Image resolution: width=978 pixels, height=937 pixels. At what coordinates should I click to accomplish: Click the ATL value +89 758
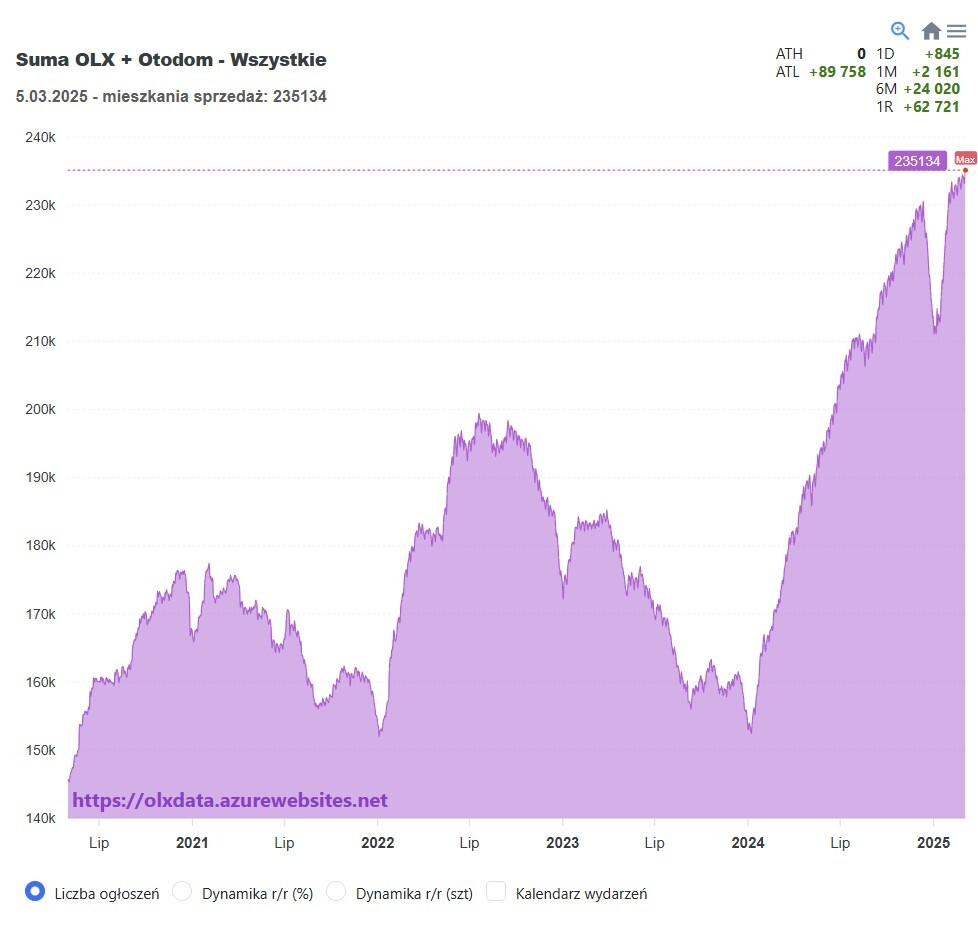click(837, 72)
